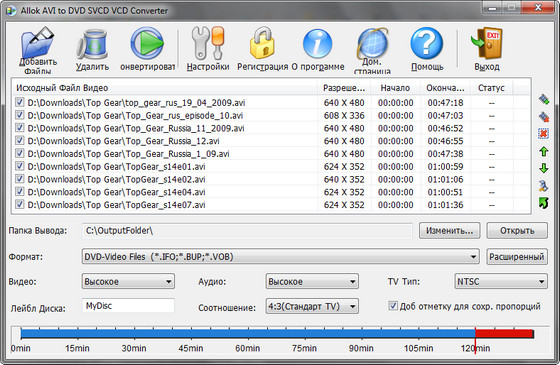Open Настройки wrench and screwdriver icon
The height and width of the screenshot is (365, 560).
pyautogui.click(x=208, y=44)
